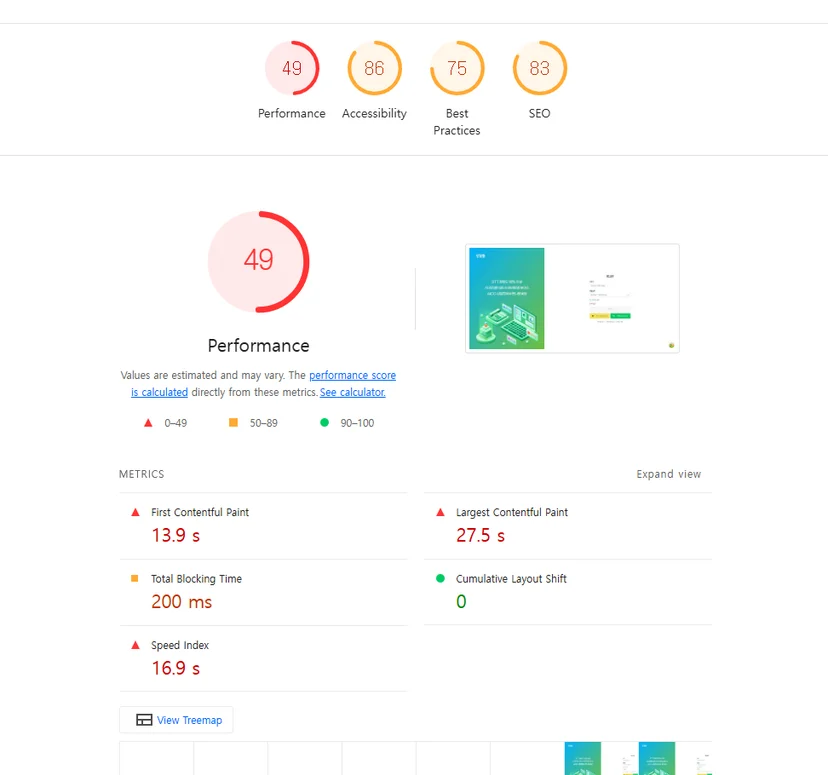Click the orange square 50–89 legend marker
The image size is (828, 775).
[x=233, y=422]
